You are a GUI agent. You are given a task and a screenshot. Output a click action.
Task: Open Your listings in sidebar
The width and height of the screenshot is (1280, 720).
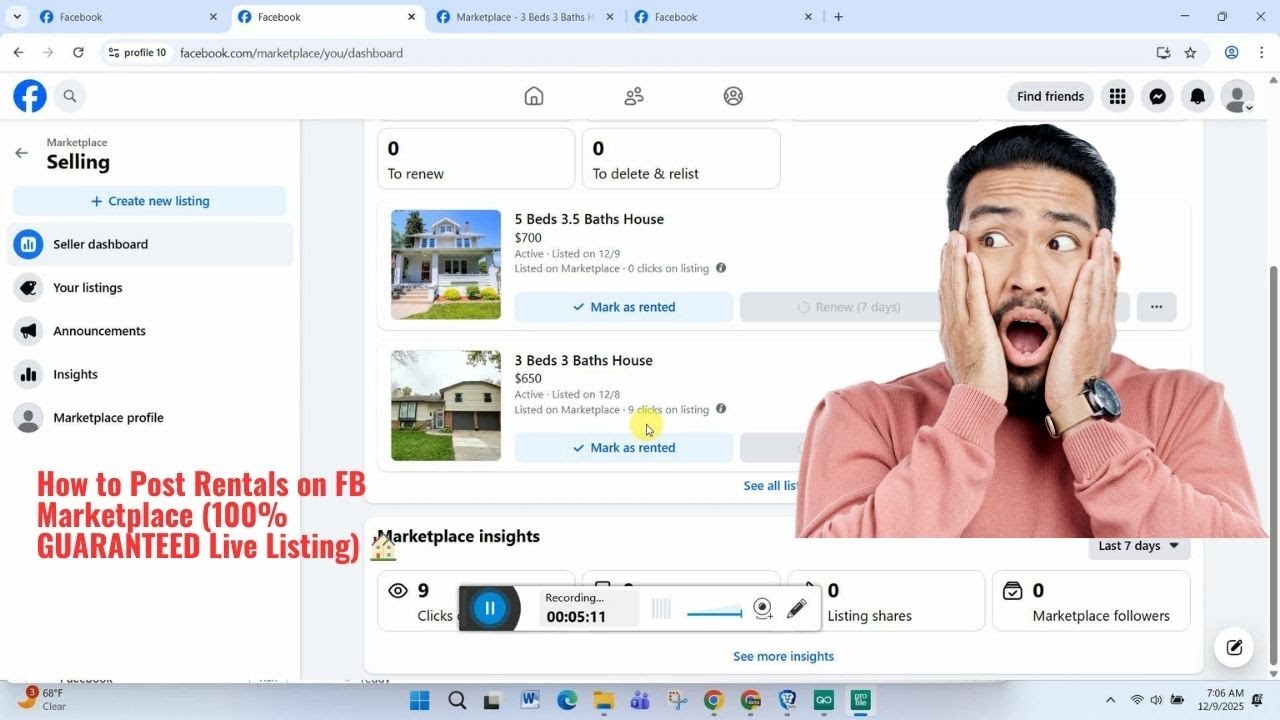(150, 288)
